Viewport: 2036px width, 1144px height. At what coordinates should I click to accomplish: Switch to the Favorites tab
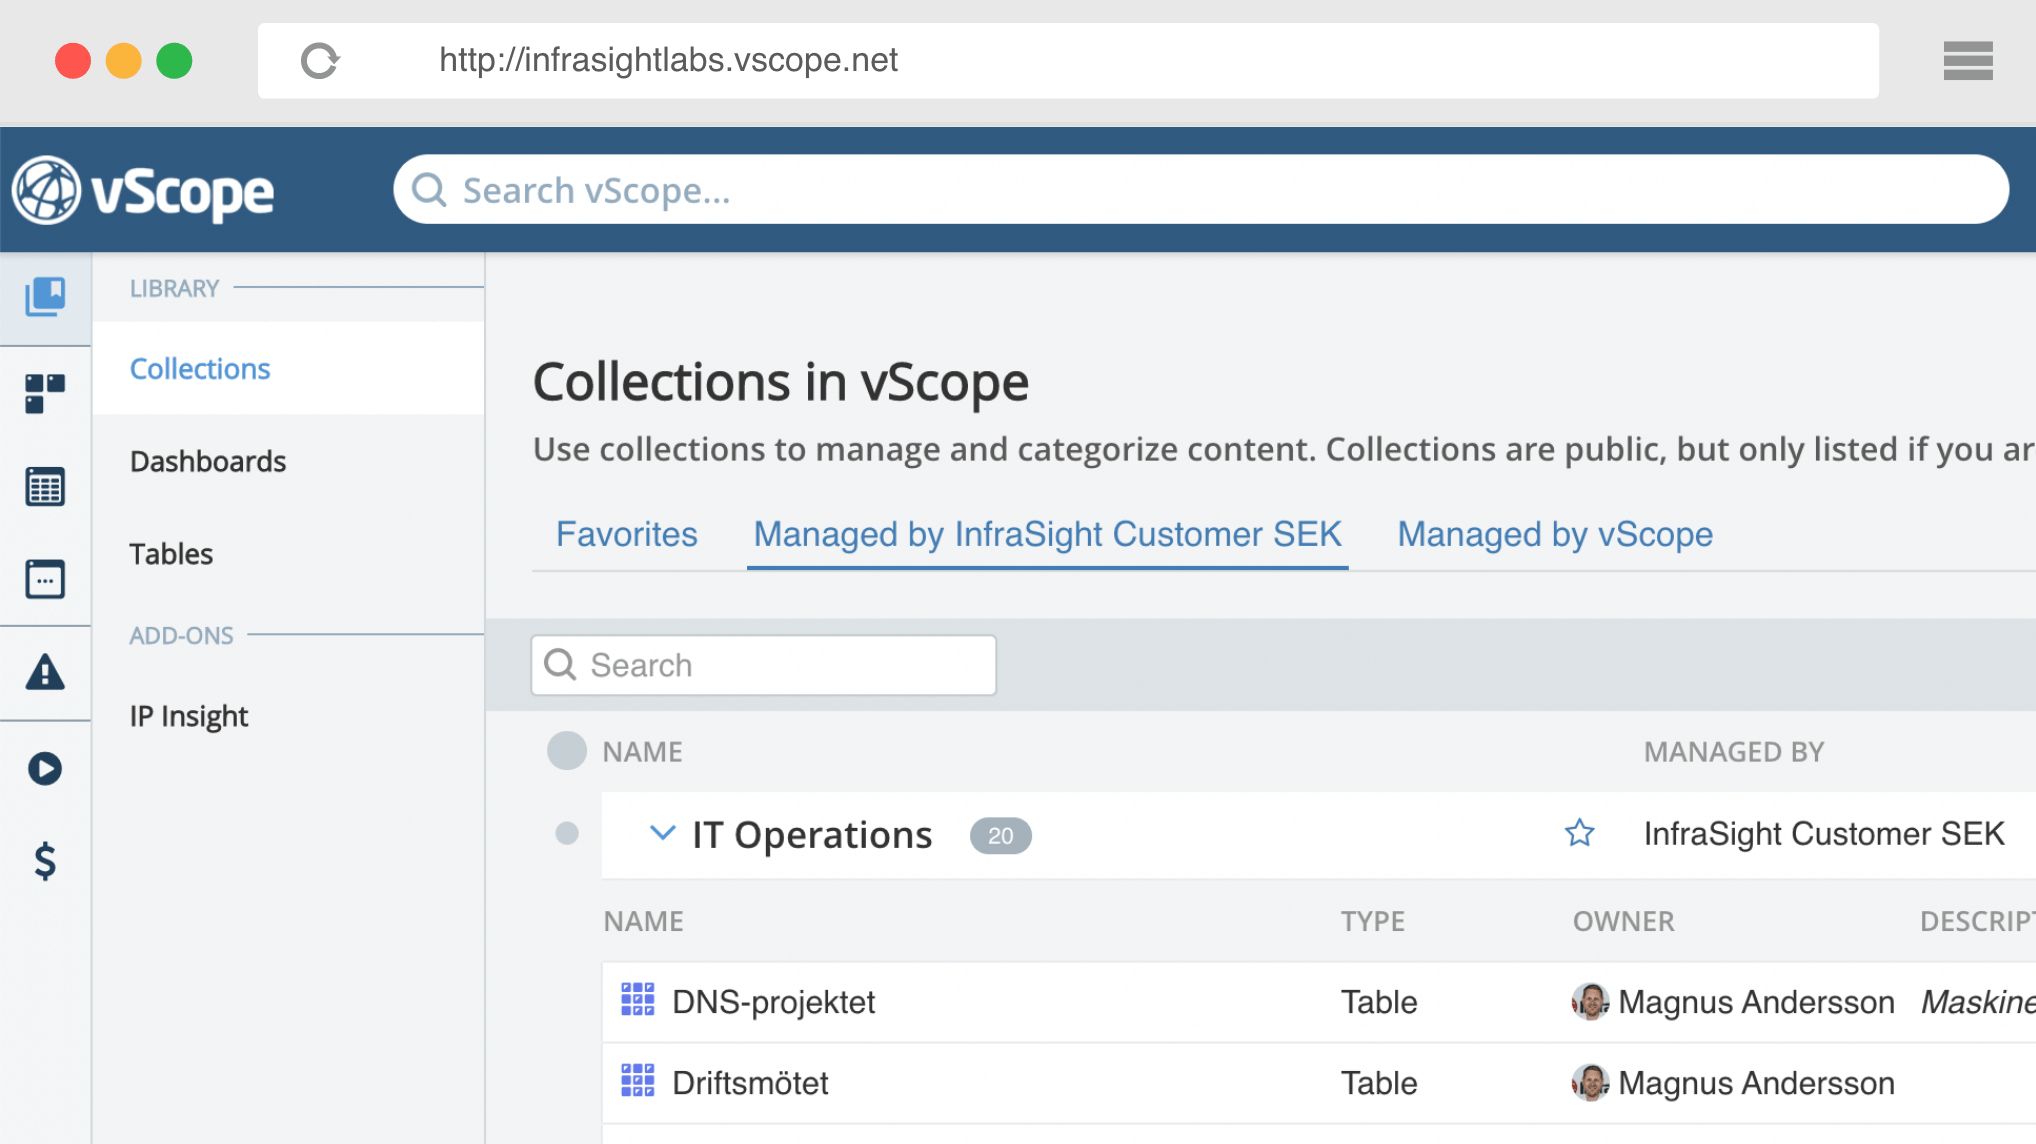pyautogui.click(x=627, y=534)
